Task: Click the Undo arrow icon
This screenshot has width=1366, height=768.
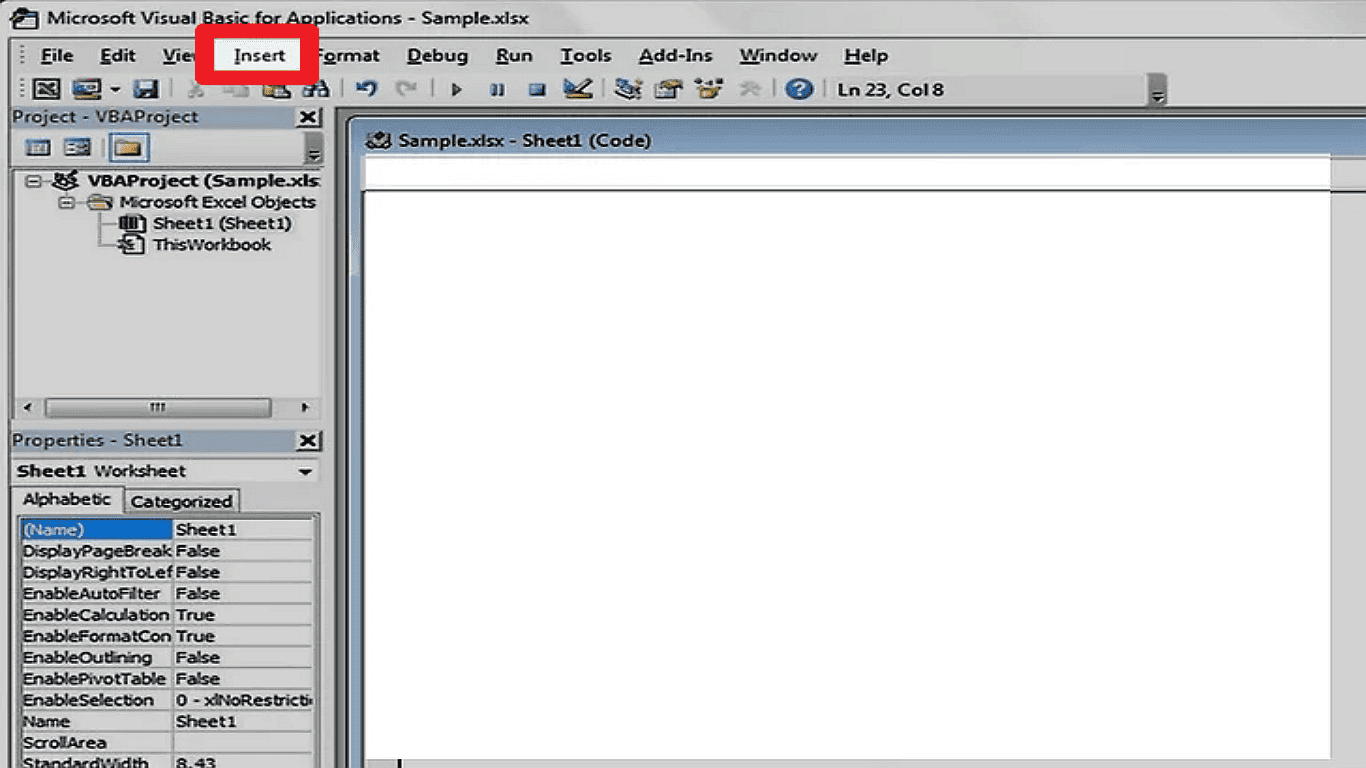Action: (367, 89)
